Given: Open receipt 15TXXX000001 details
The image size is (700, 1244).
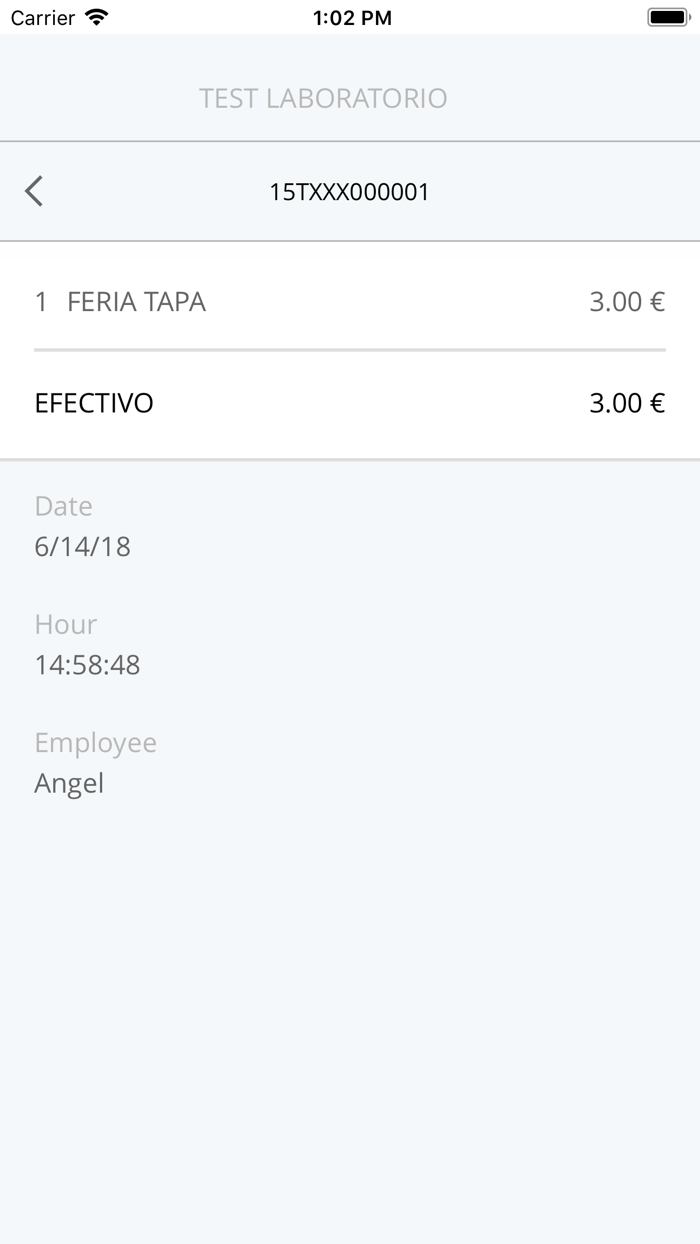Looking at the screenshot, I should (350, 191).
